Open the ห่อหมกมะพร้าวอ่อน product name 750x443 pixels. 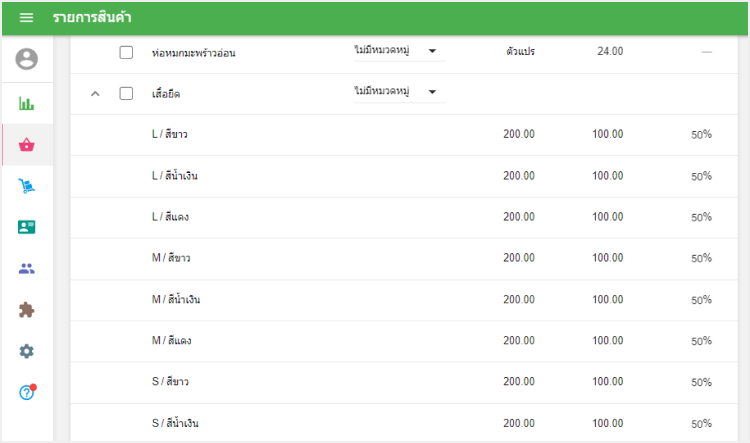click(194, 52)
